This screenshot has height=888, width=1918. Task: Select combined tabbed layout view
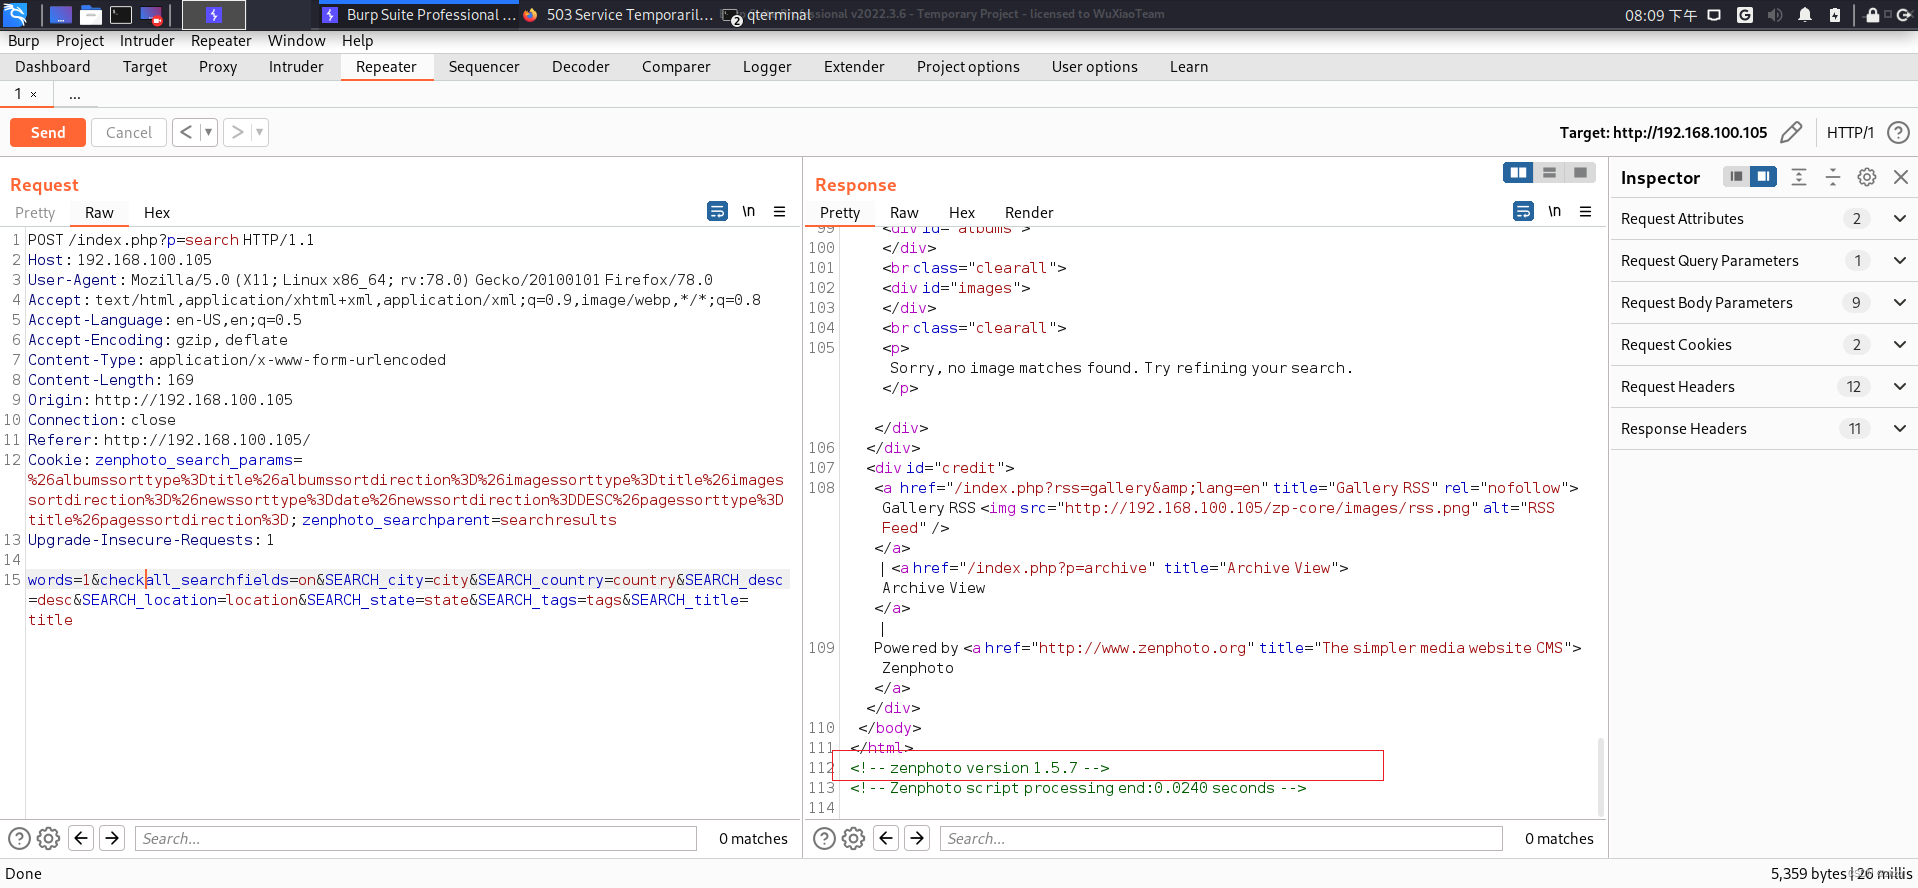pos(1580,173)
